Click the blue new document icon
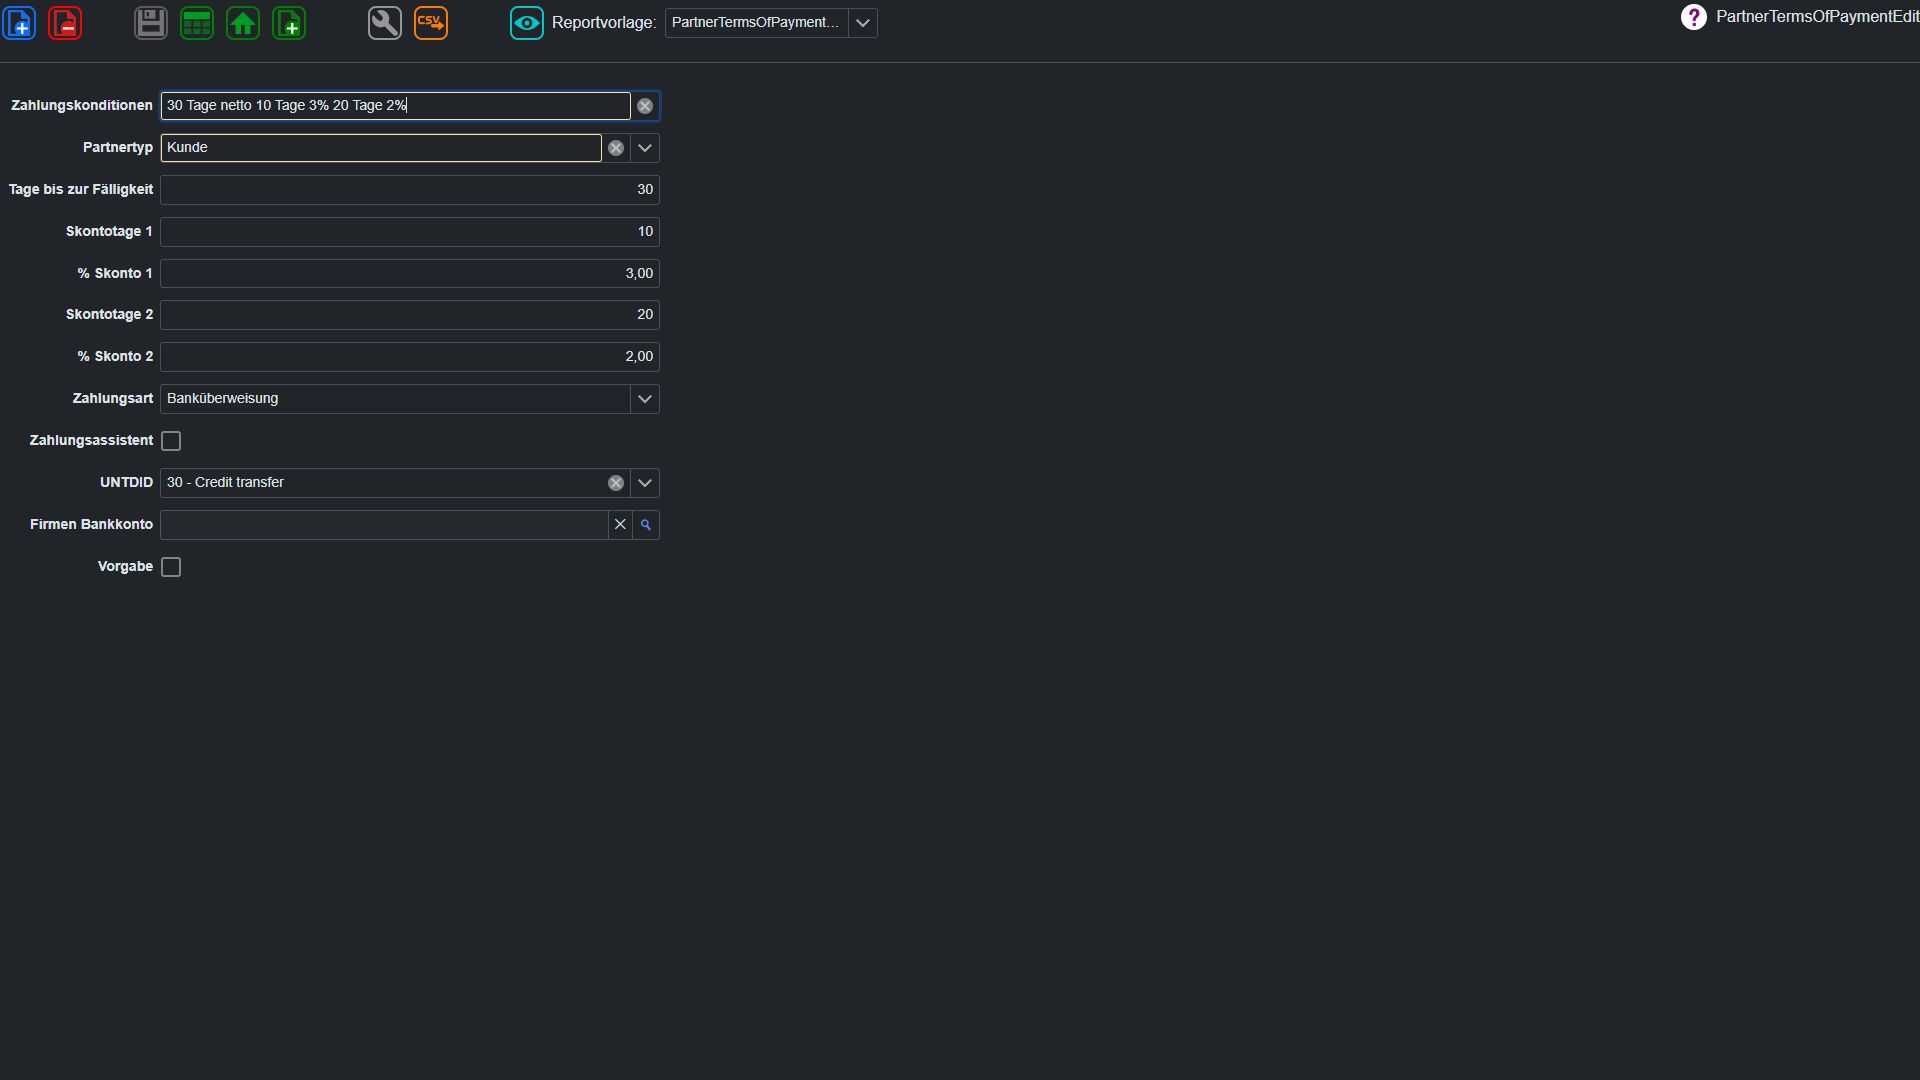Image resolution: width=1920 pixels, height=1080 pixels. [x=19, y=23]
